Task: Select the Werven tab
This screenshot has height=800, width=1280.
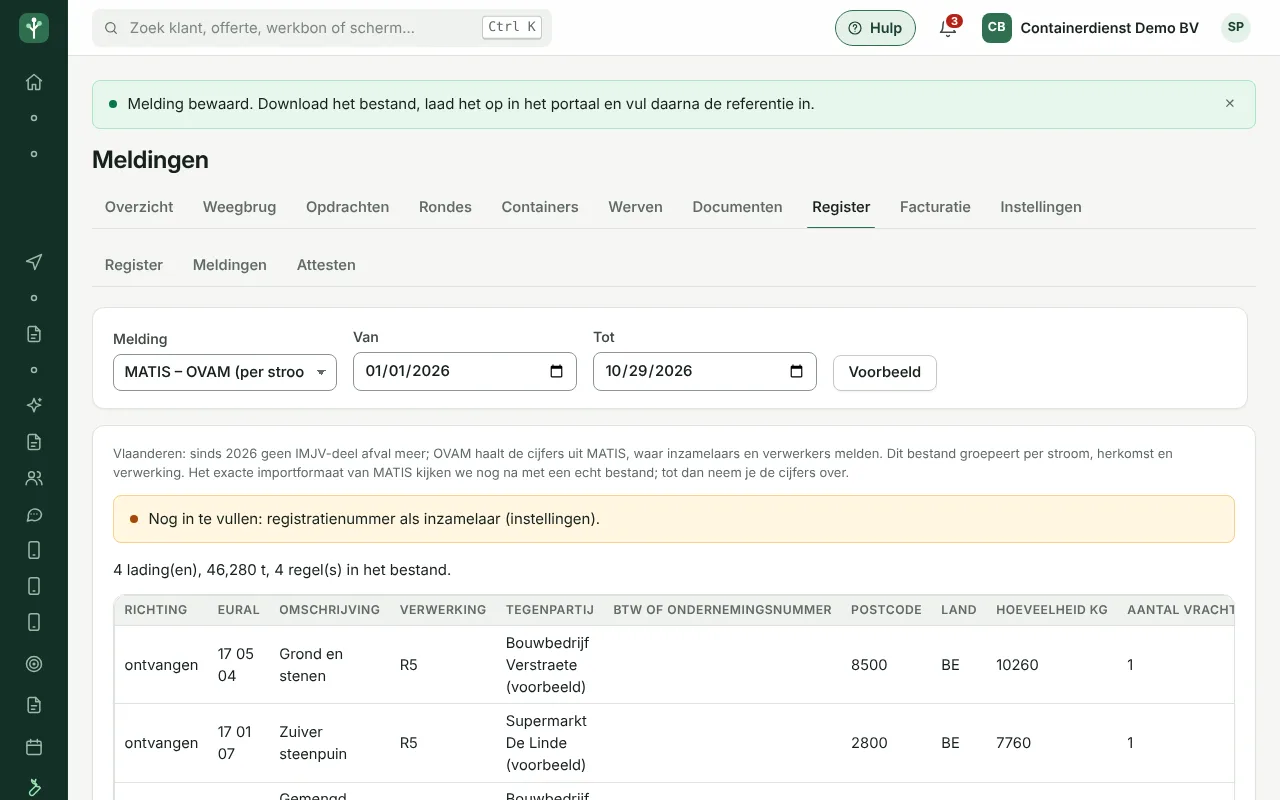Action: point(636,207)
